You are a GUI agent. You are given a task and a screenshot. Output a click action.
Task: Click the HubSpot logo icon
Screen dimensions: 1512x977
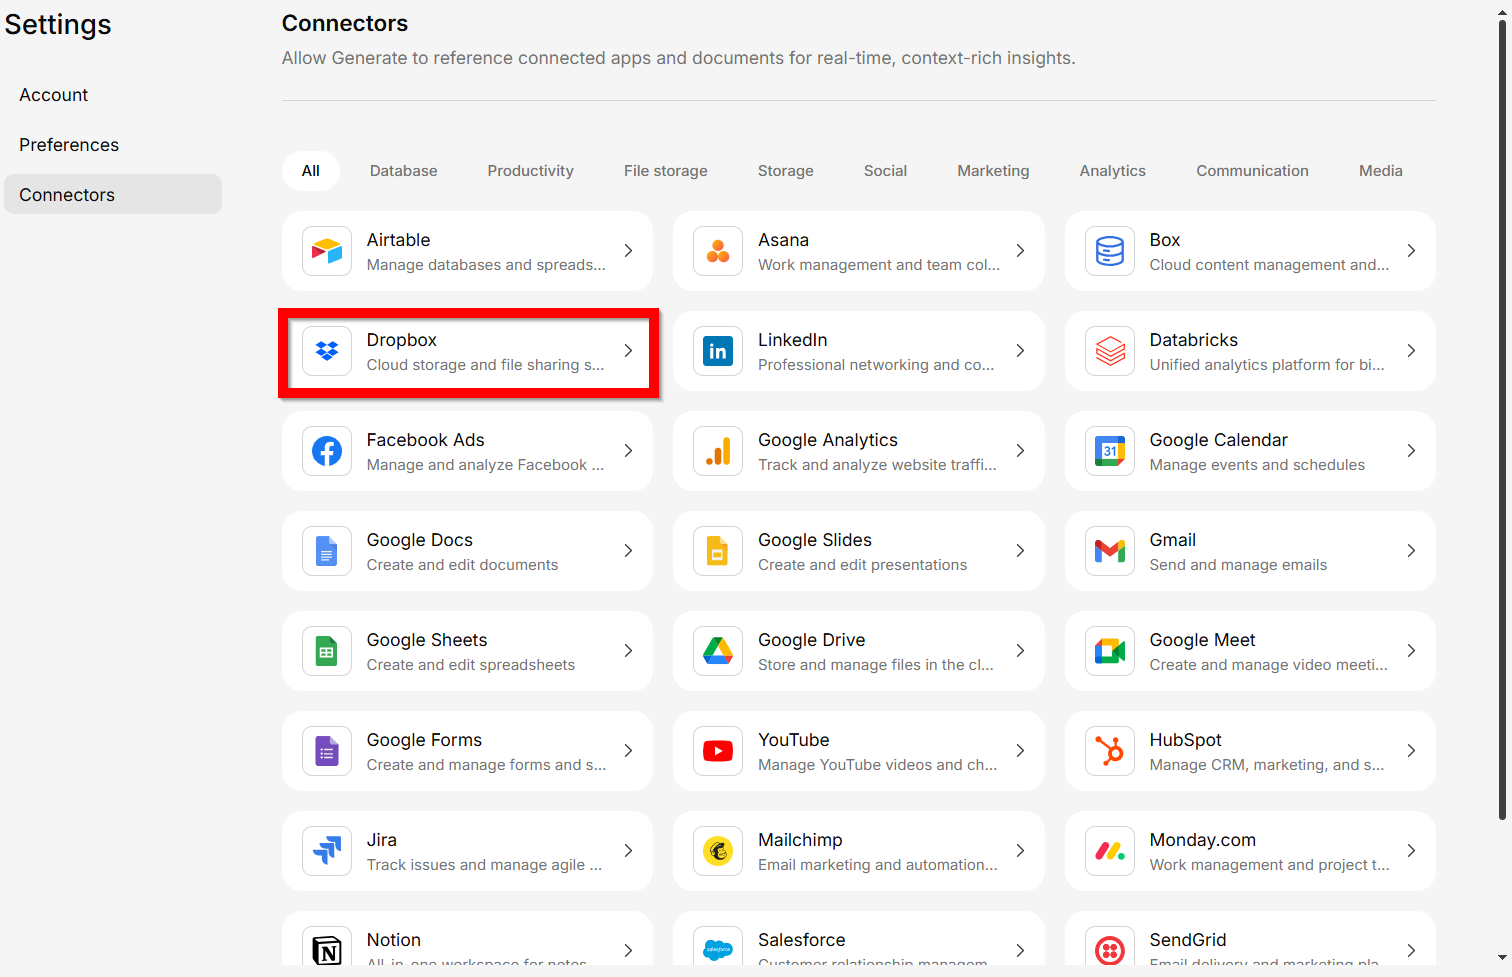[1110, 751]
